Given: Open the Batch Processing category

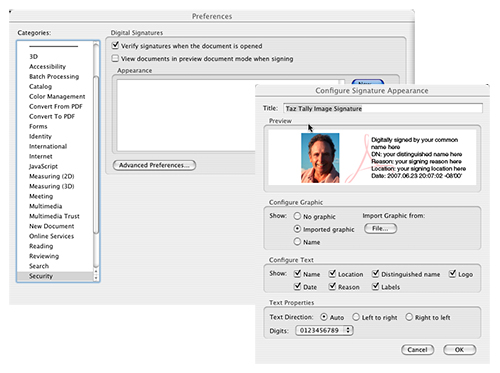Looking at the screenshot, I should [x=54, y=76].
